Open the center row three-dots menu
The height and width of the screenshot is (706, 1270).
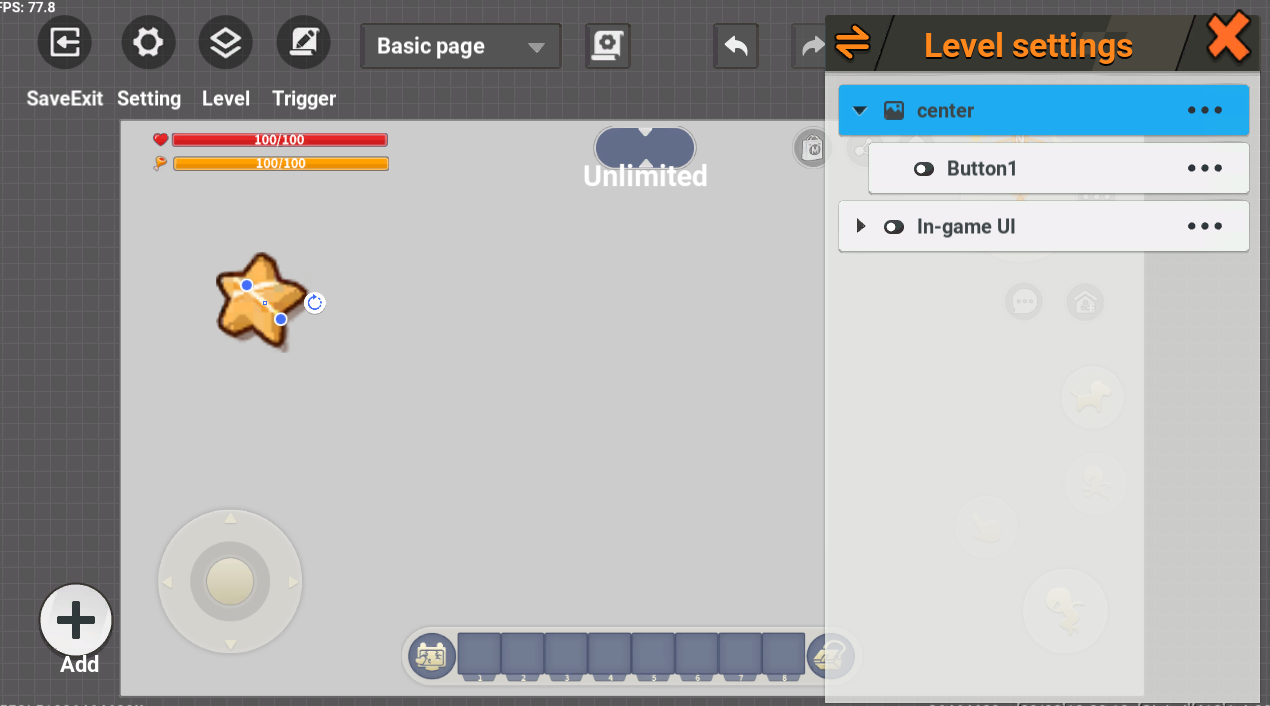point(1204,111)
